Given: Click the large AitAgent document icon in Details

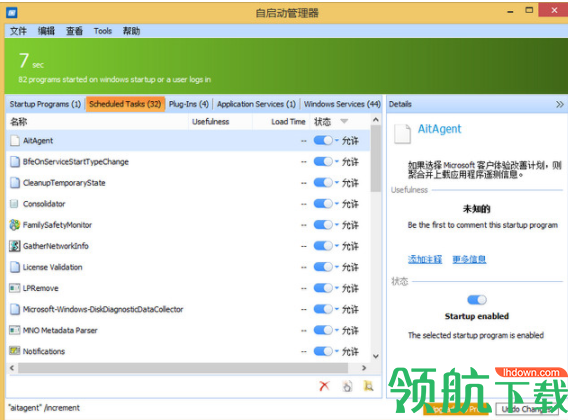Looking at the screenshot, I should point(402,134).
